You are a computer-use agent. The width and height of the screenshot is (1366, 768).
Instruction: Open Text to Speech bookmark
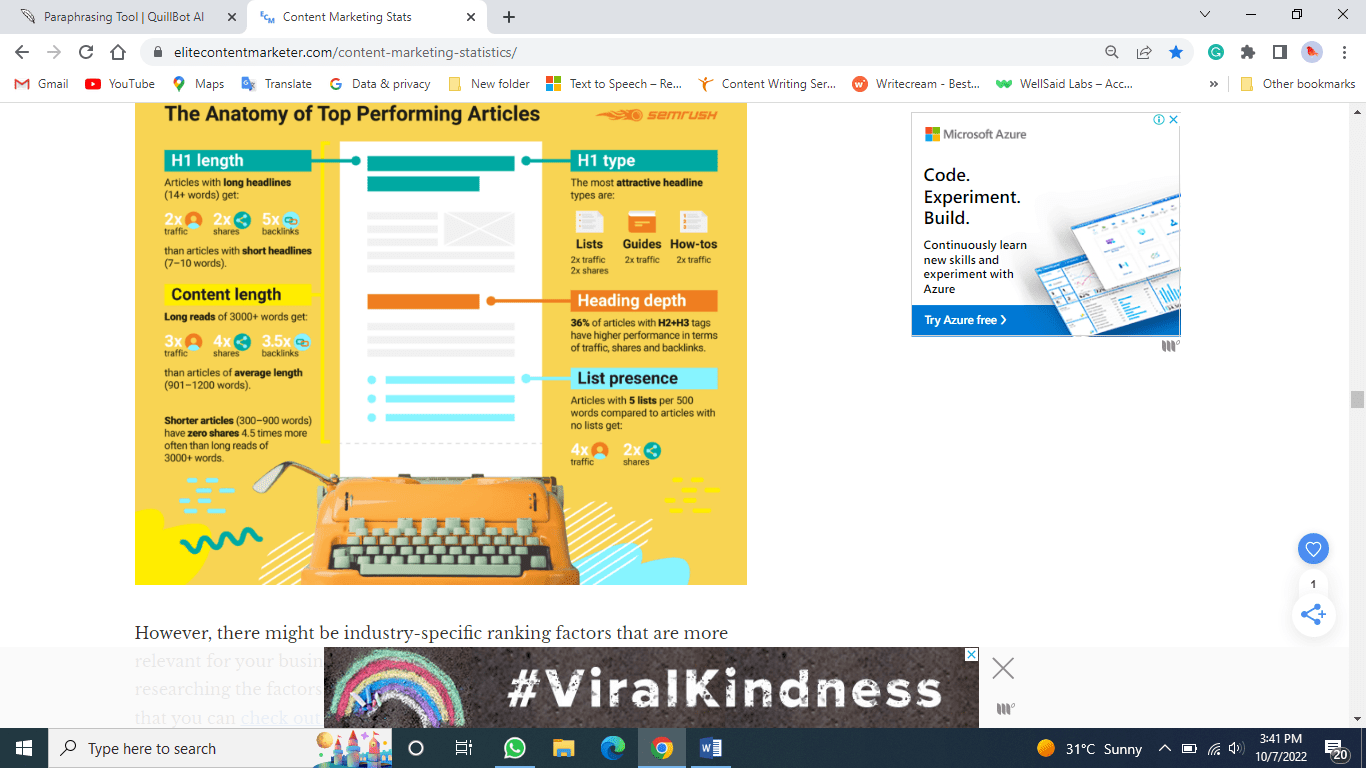pos(614,84)
